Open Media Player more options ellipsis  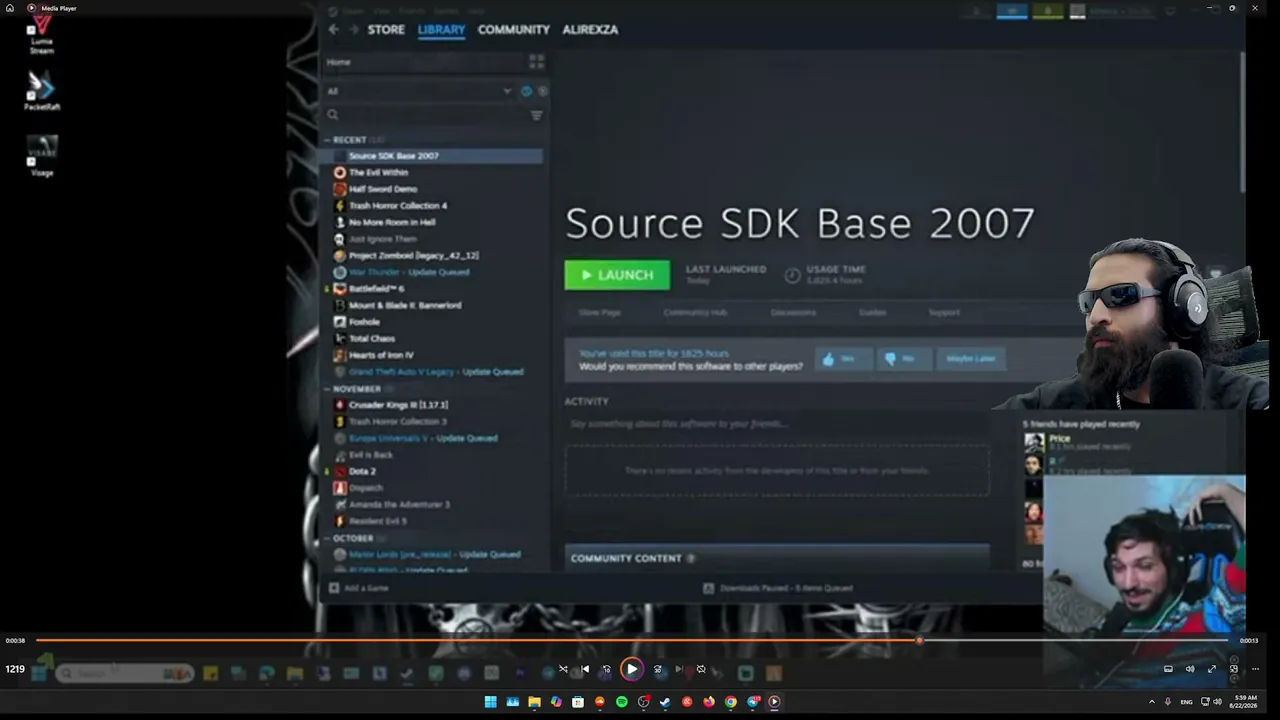click(1255, 669)
